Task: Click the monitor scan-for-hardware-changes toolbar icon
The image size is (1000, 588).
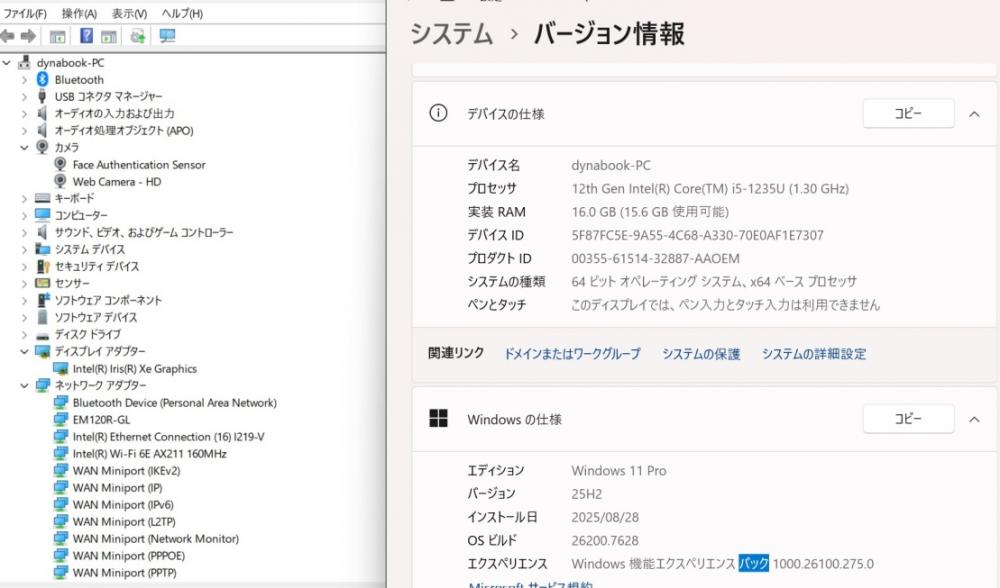Action: (167, 36)
